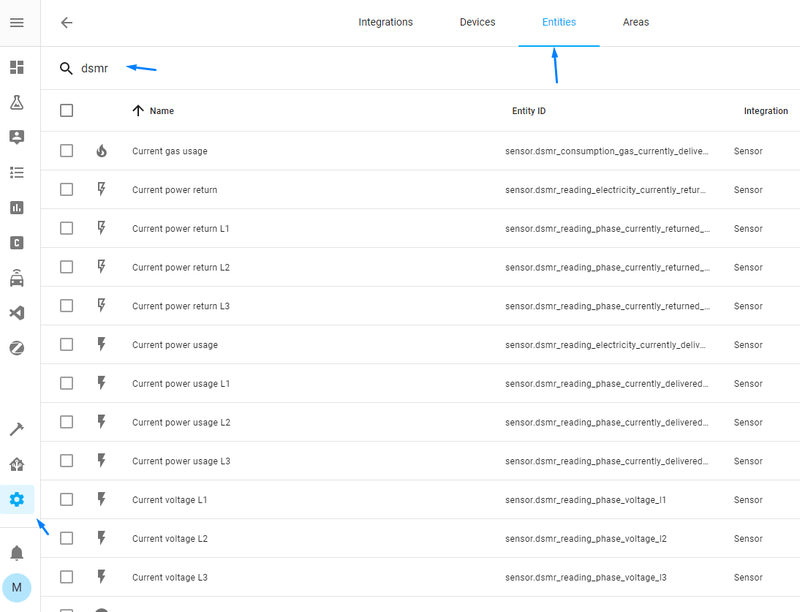800x612 pixels.
Task: Open the Visual Studio Code sidebar icon
Action: (17, 313)
